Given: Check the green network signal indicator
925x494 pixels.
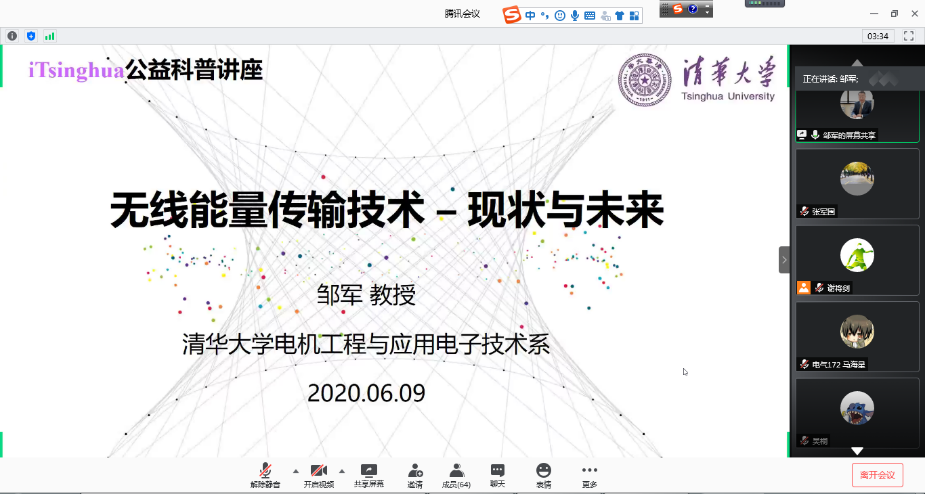Looking at the screenshot, I should [49, 36].
